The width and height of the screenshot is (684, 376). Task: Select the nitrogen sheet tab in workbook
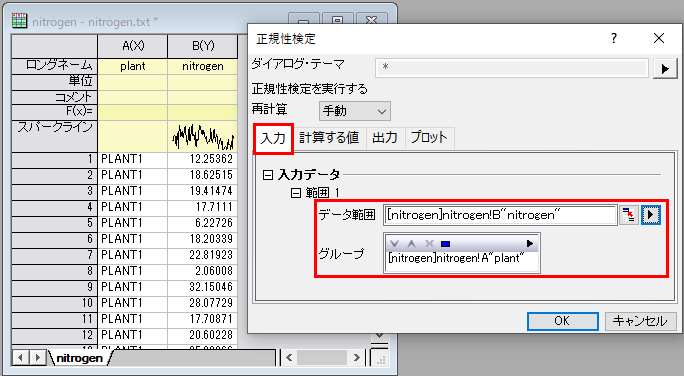pyautogui.click(x=79, y=358)
